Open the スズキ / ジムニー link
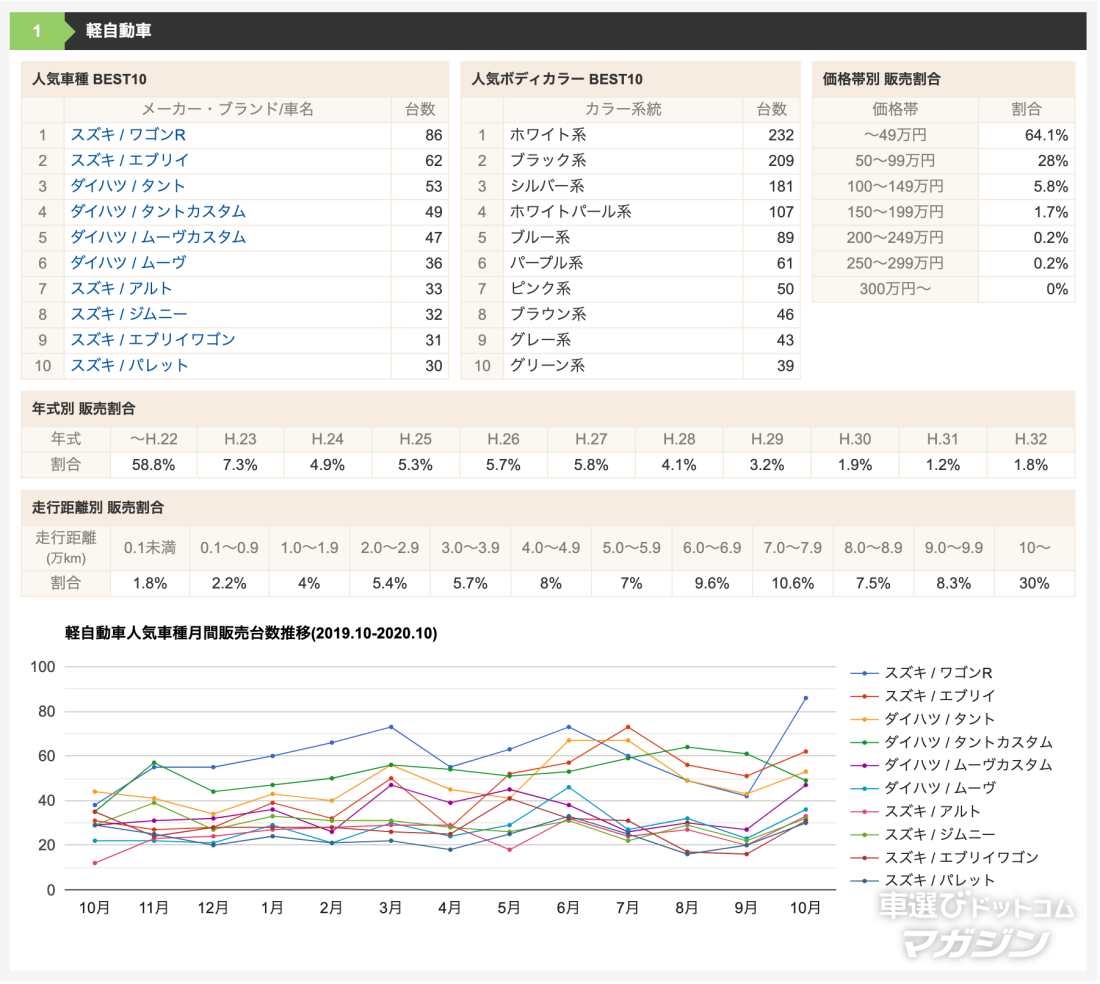1100x984 pixels. (x=128, y=314)
